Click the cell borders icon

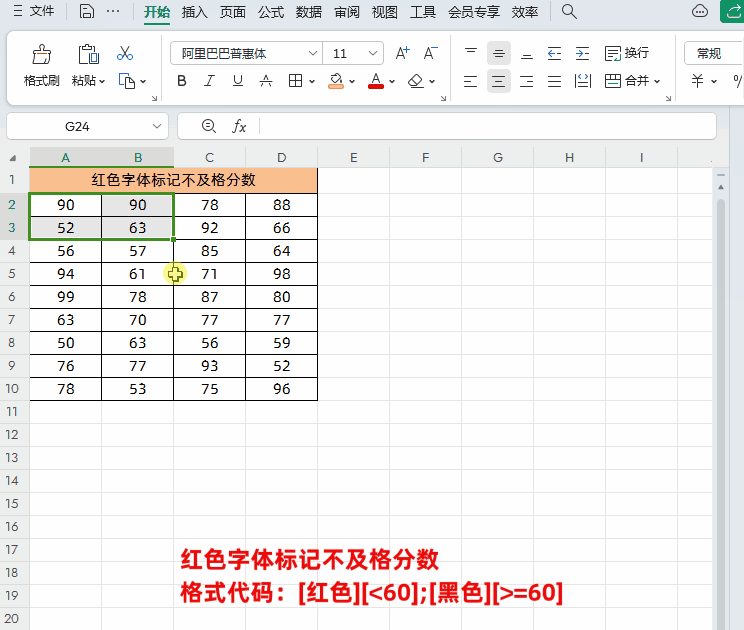[295, 81]
